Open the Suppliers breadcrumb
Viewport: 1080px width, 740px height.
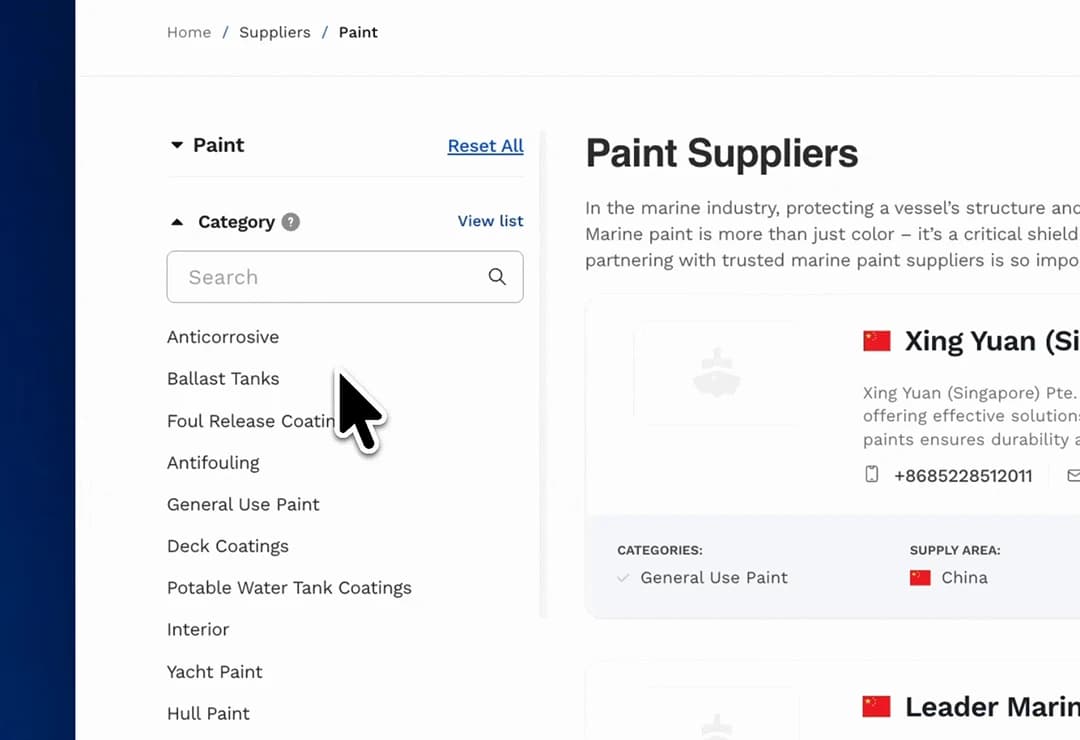275,32
